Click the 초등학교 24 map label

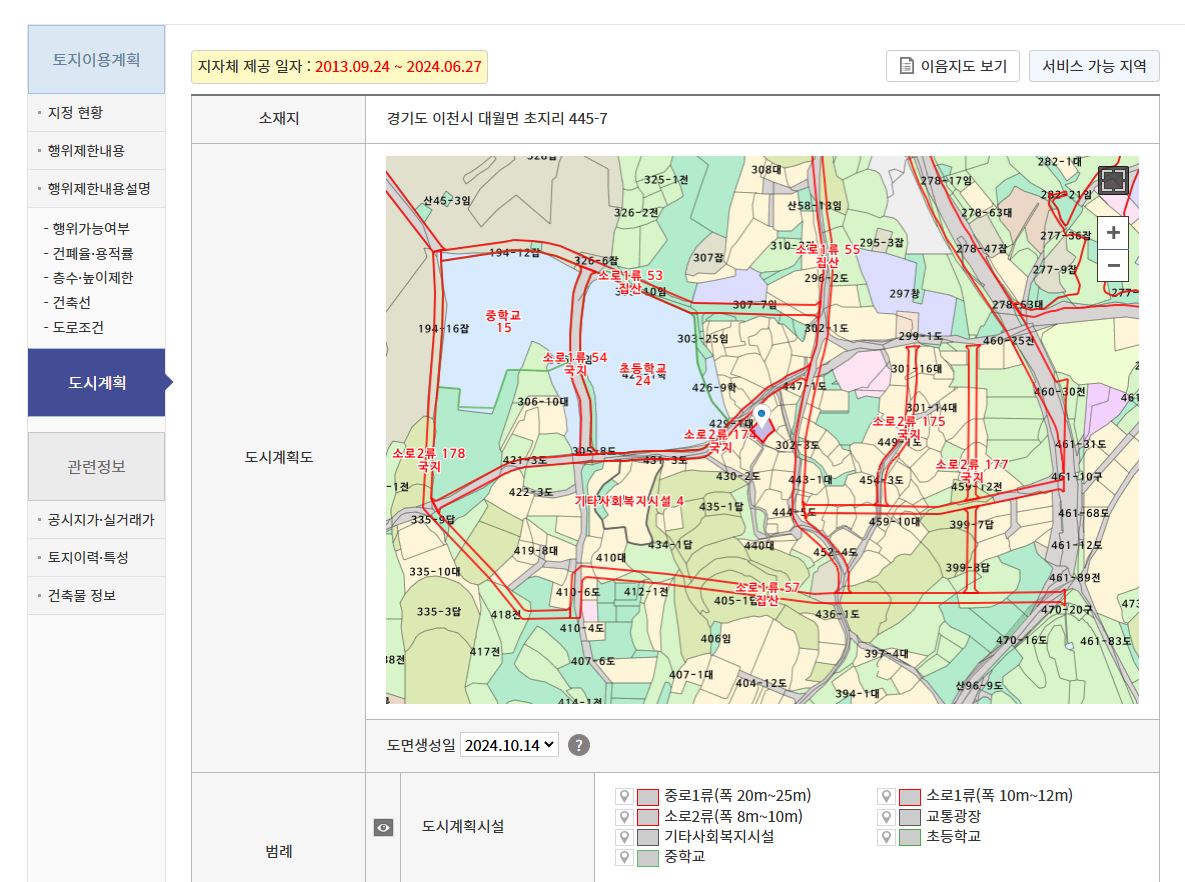point(643,374)
